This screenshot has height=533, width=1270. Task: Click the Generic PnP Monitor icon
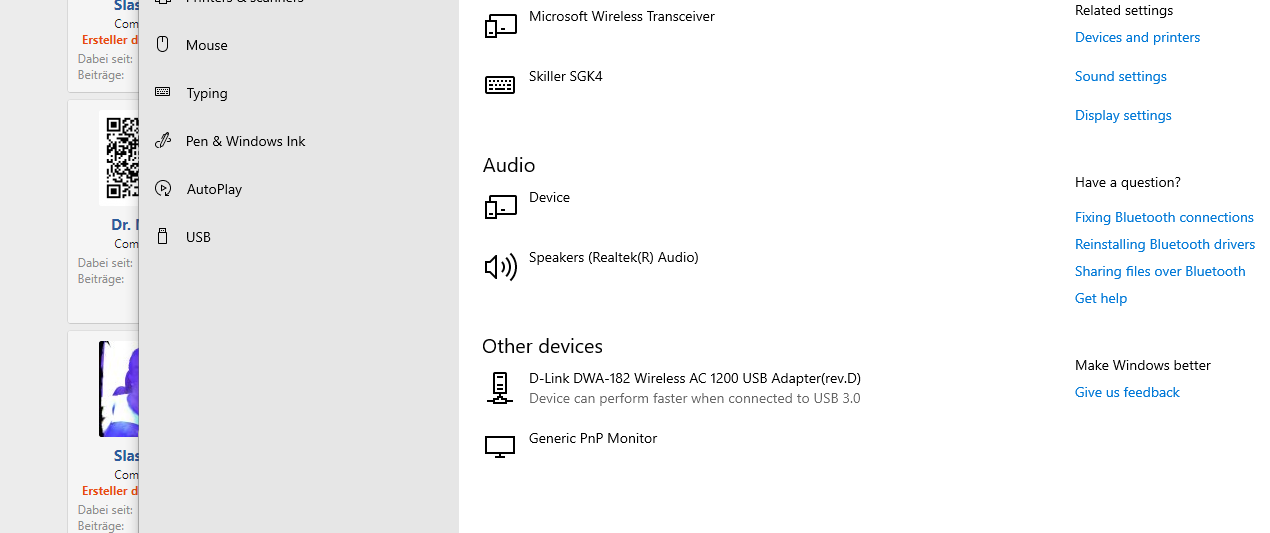(500, 447)
